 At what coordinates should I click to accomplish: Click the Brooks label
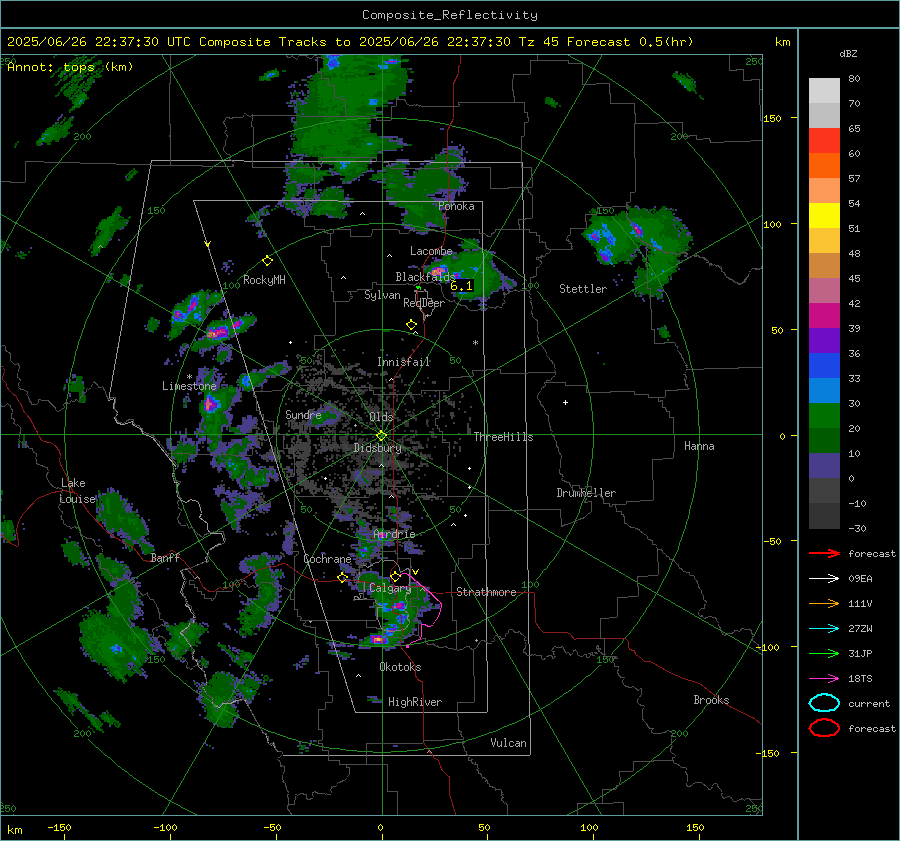point(711,700)
